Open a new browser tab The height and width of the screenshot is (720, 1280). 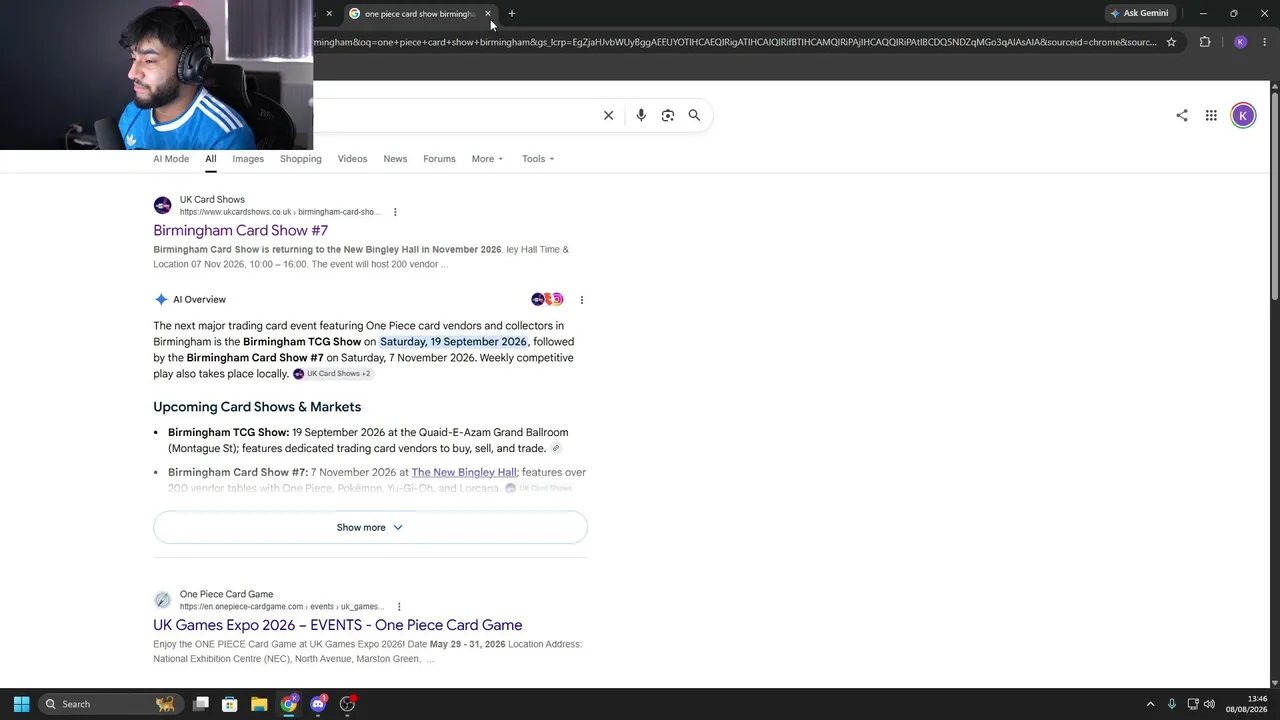click(x=512, y=13)
